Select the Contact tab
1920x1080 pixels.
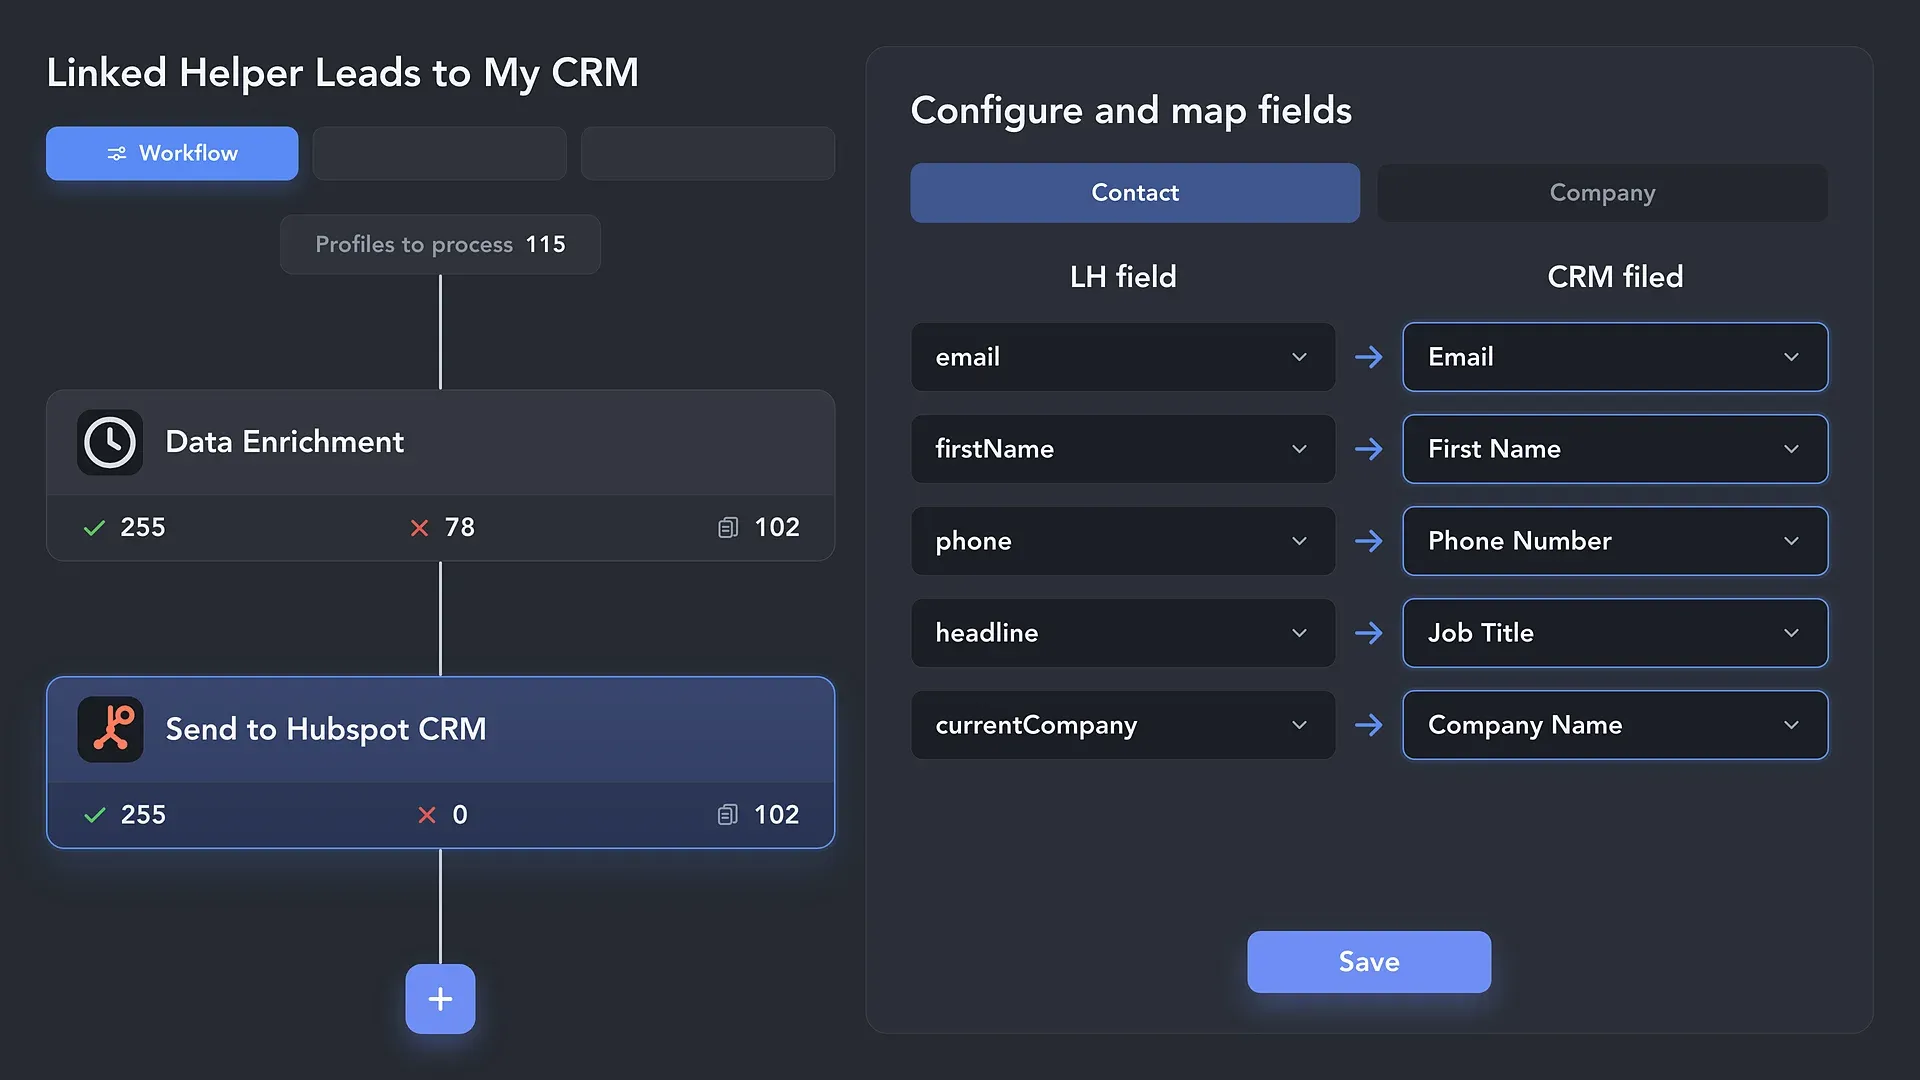(1135, 193)
